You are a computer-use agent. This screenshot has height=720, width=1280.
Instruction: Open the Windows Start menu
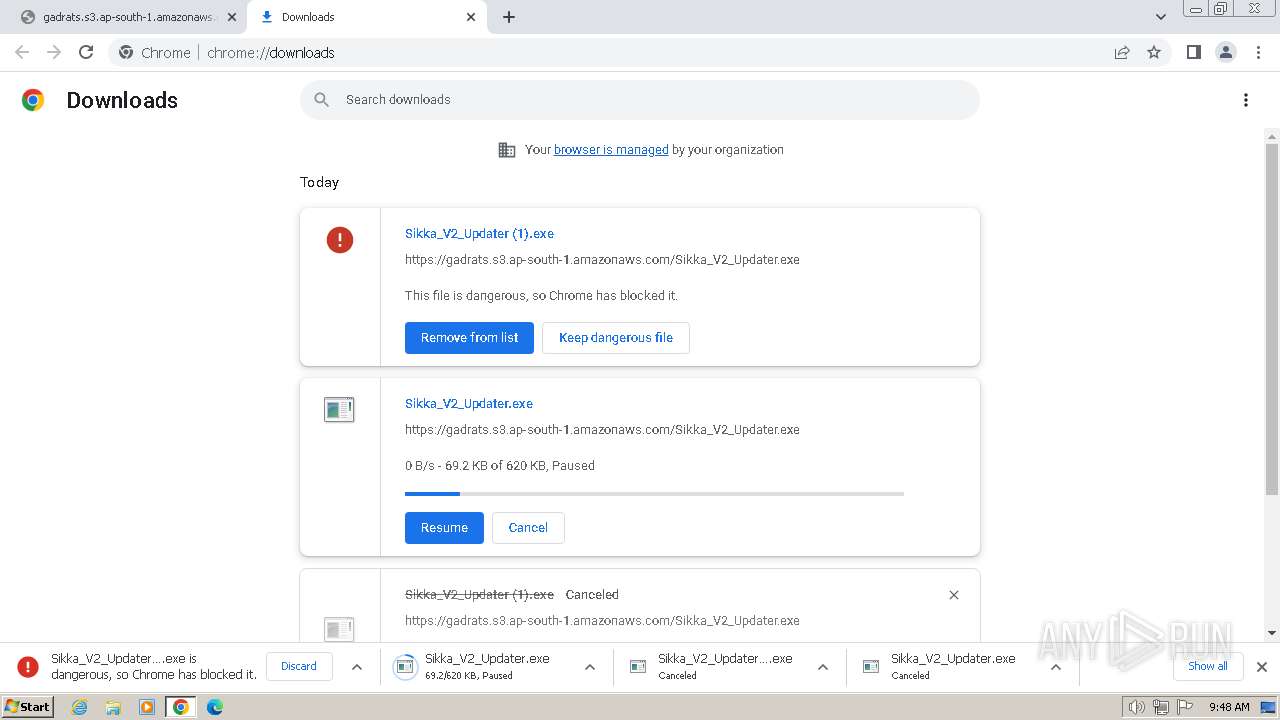click(28, 707)
